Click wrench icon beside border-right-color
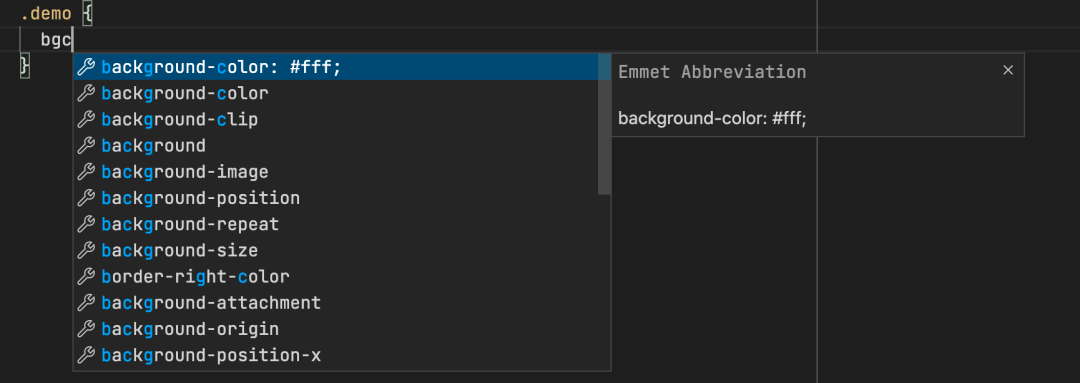Screen dimensions: 1080x383 pos(85,276)
